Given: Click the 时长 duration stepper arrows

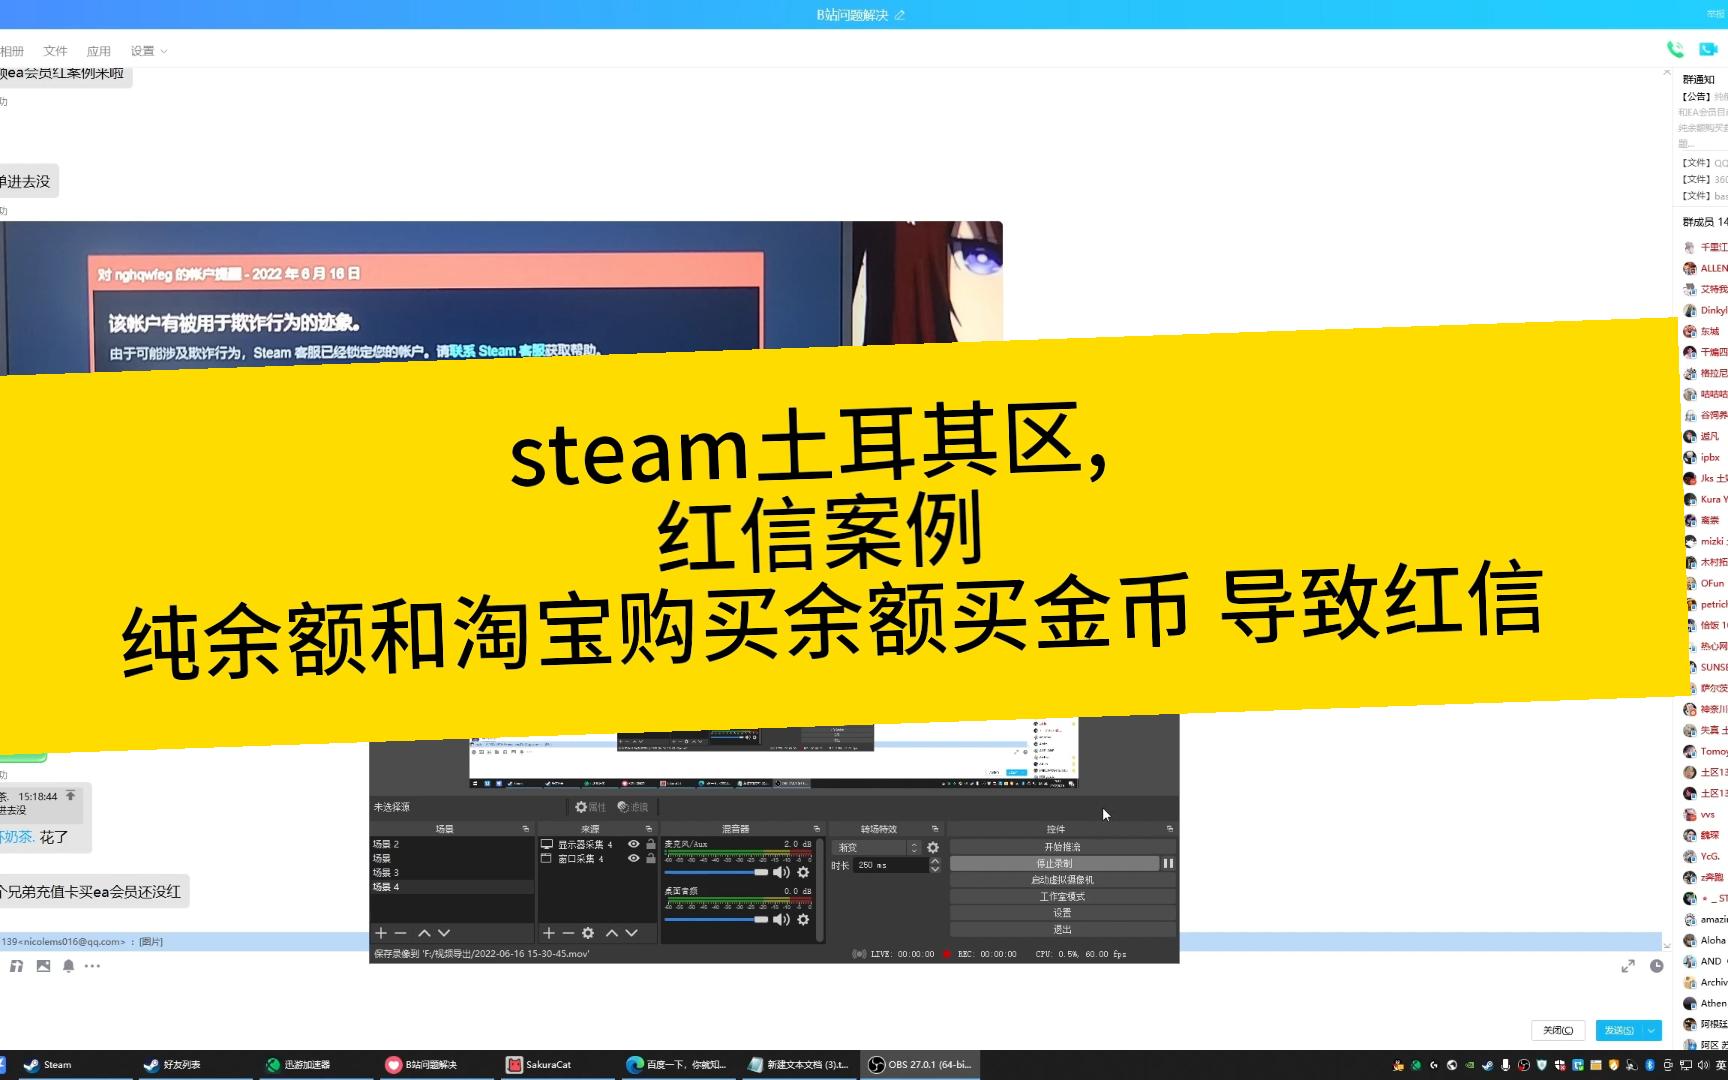Looking at the screenshot, I should tap(935, 865).
